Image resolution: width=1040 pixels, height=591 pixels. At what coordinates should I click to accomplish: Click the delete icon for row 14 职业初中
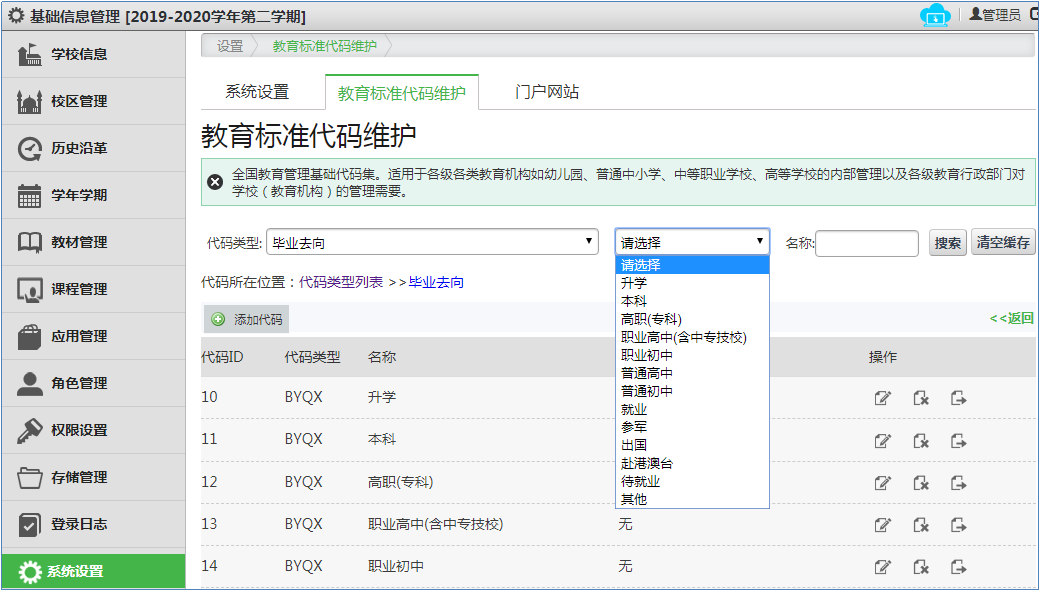tap(921, 567)
